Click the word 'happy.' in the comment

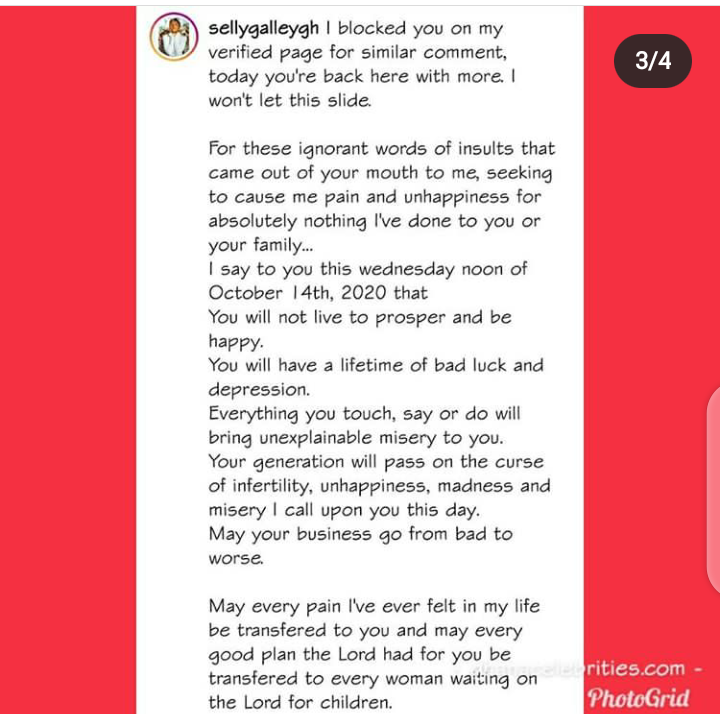click(236, 342)
